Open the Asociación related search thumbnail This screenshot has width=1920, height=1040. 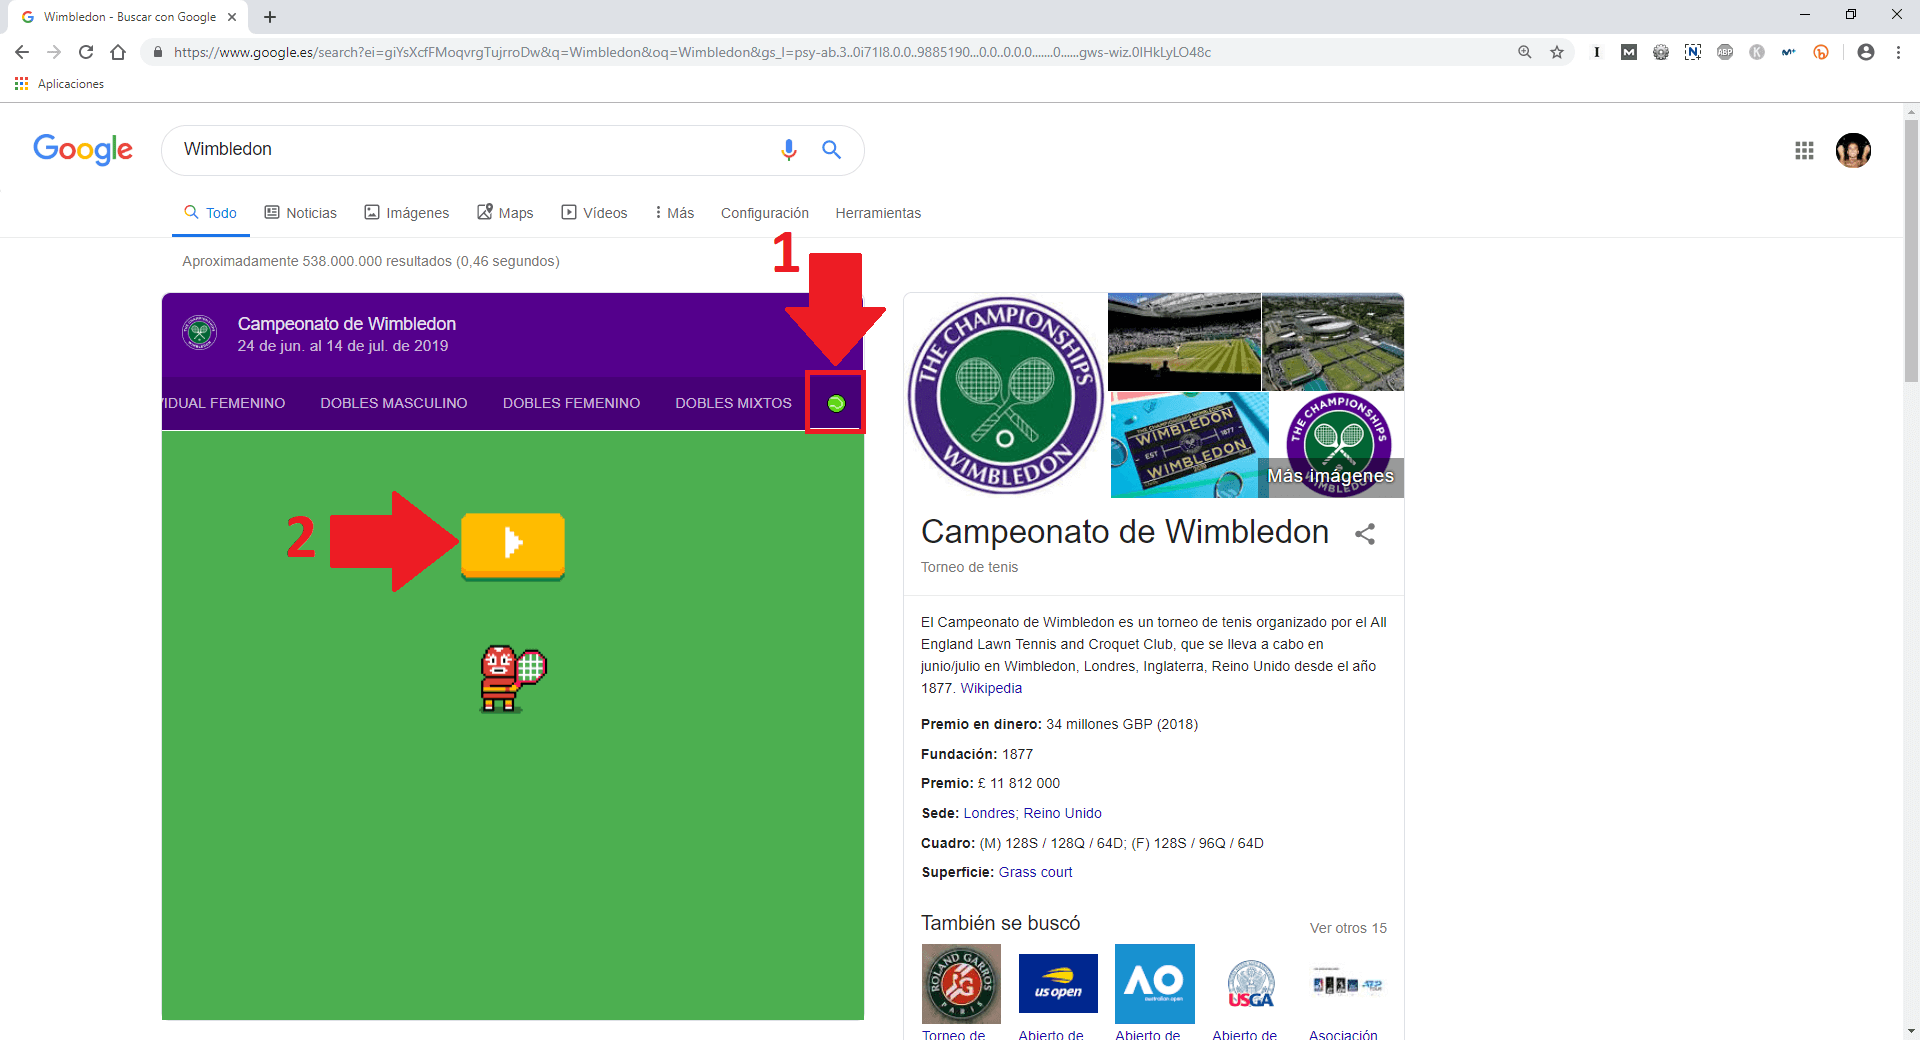tap(1348, 984)
